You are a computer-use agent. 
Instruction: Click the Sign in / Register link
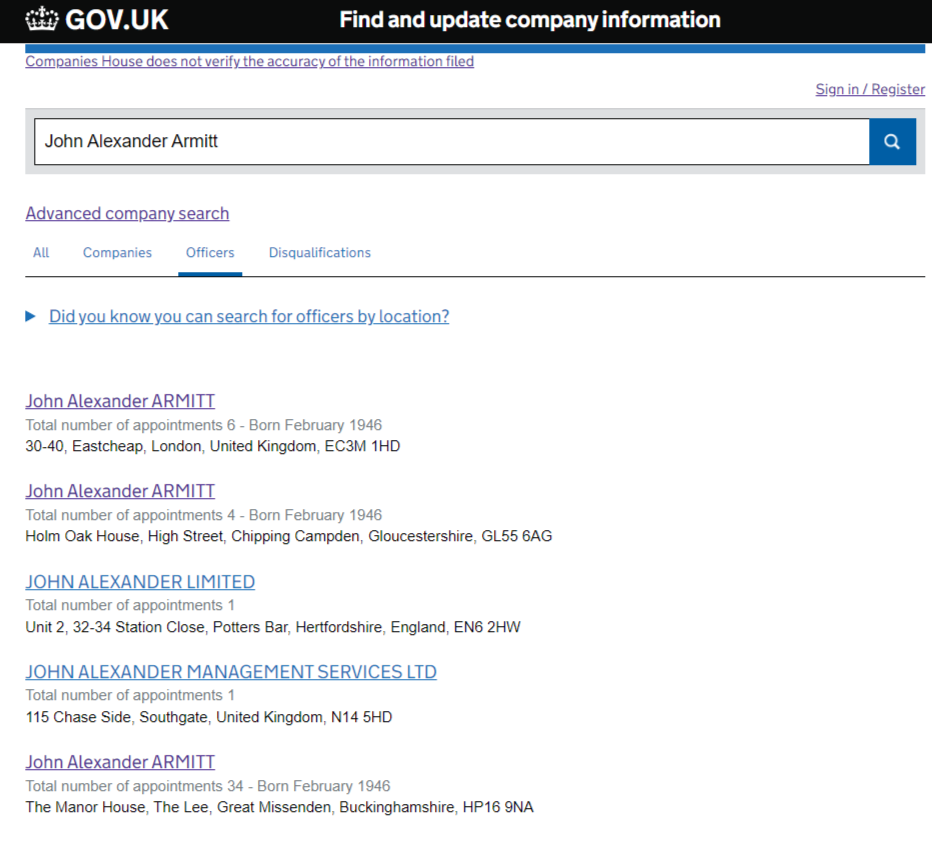(870, 89)
